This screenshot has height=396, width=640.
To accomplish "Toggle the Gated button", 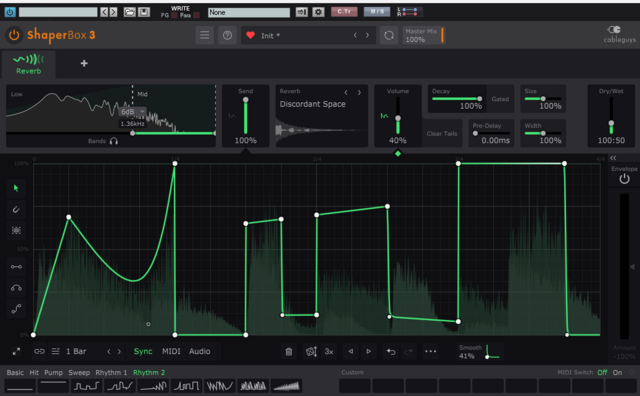I will coord(500,99).
